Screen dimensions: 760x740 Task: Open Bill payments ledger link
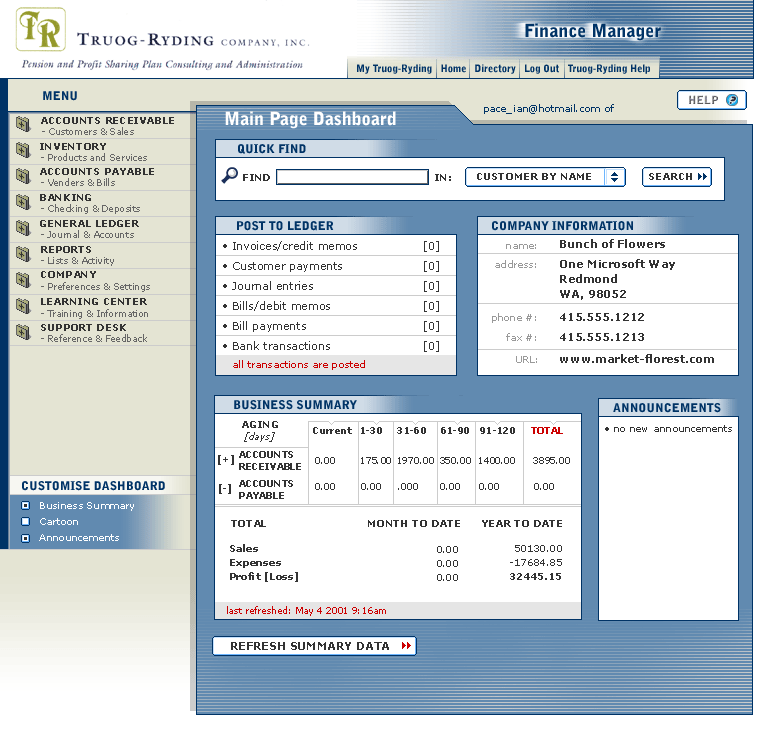click(x=269, y=326)
